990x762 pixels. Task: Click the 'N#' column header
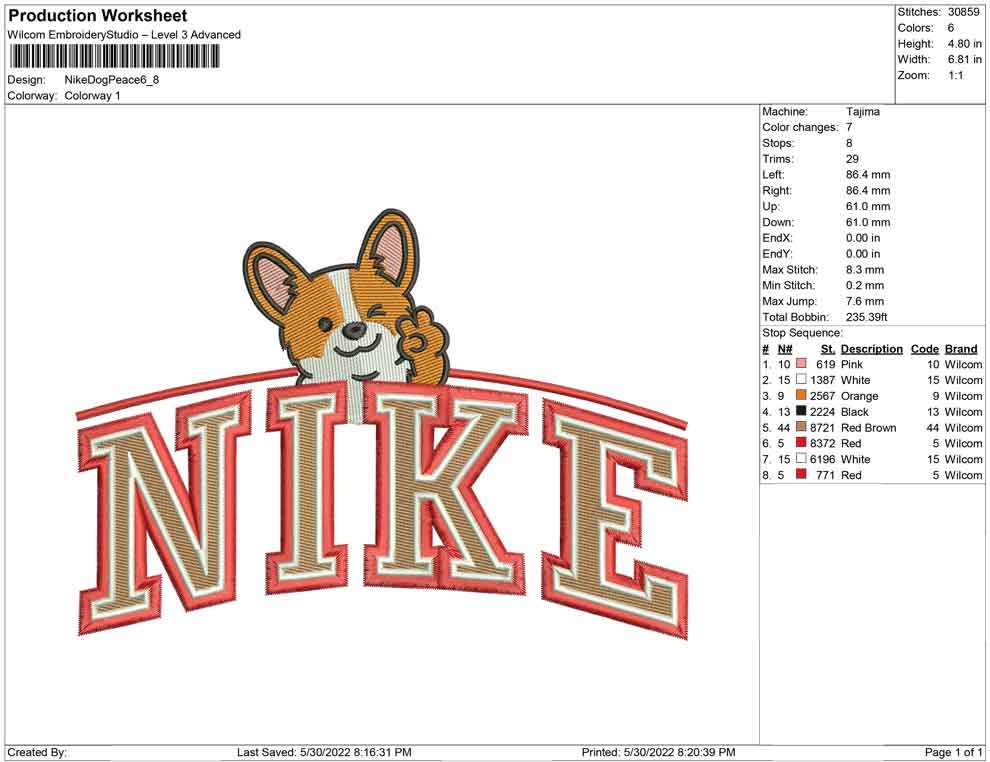click(x=785, y=348)
